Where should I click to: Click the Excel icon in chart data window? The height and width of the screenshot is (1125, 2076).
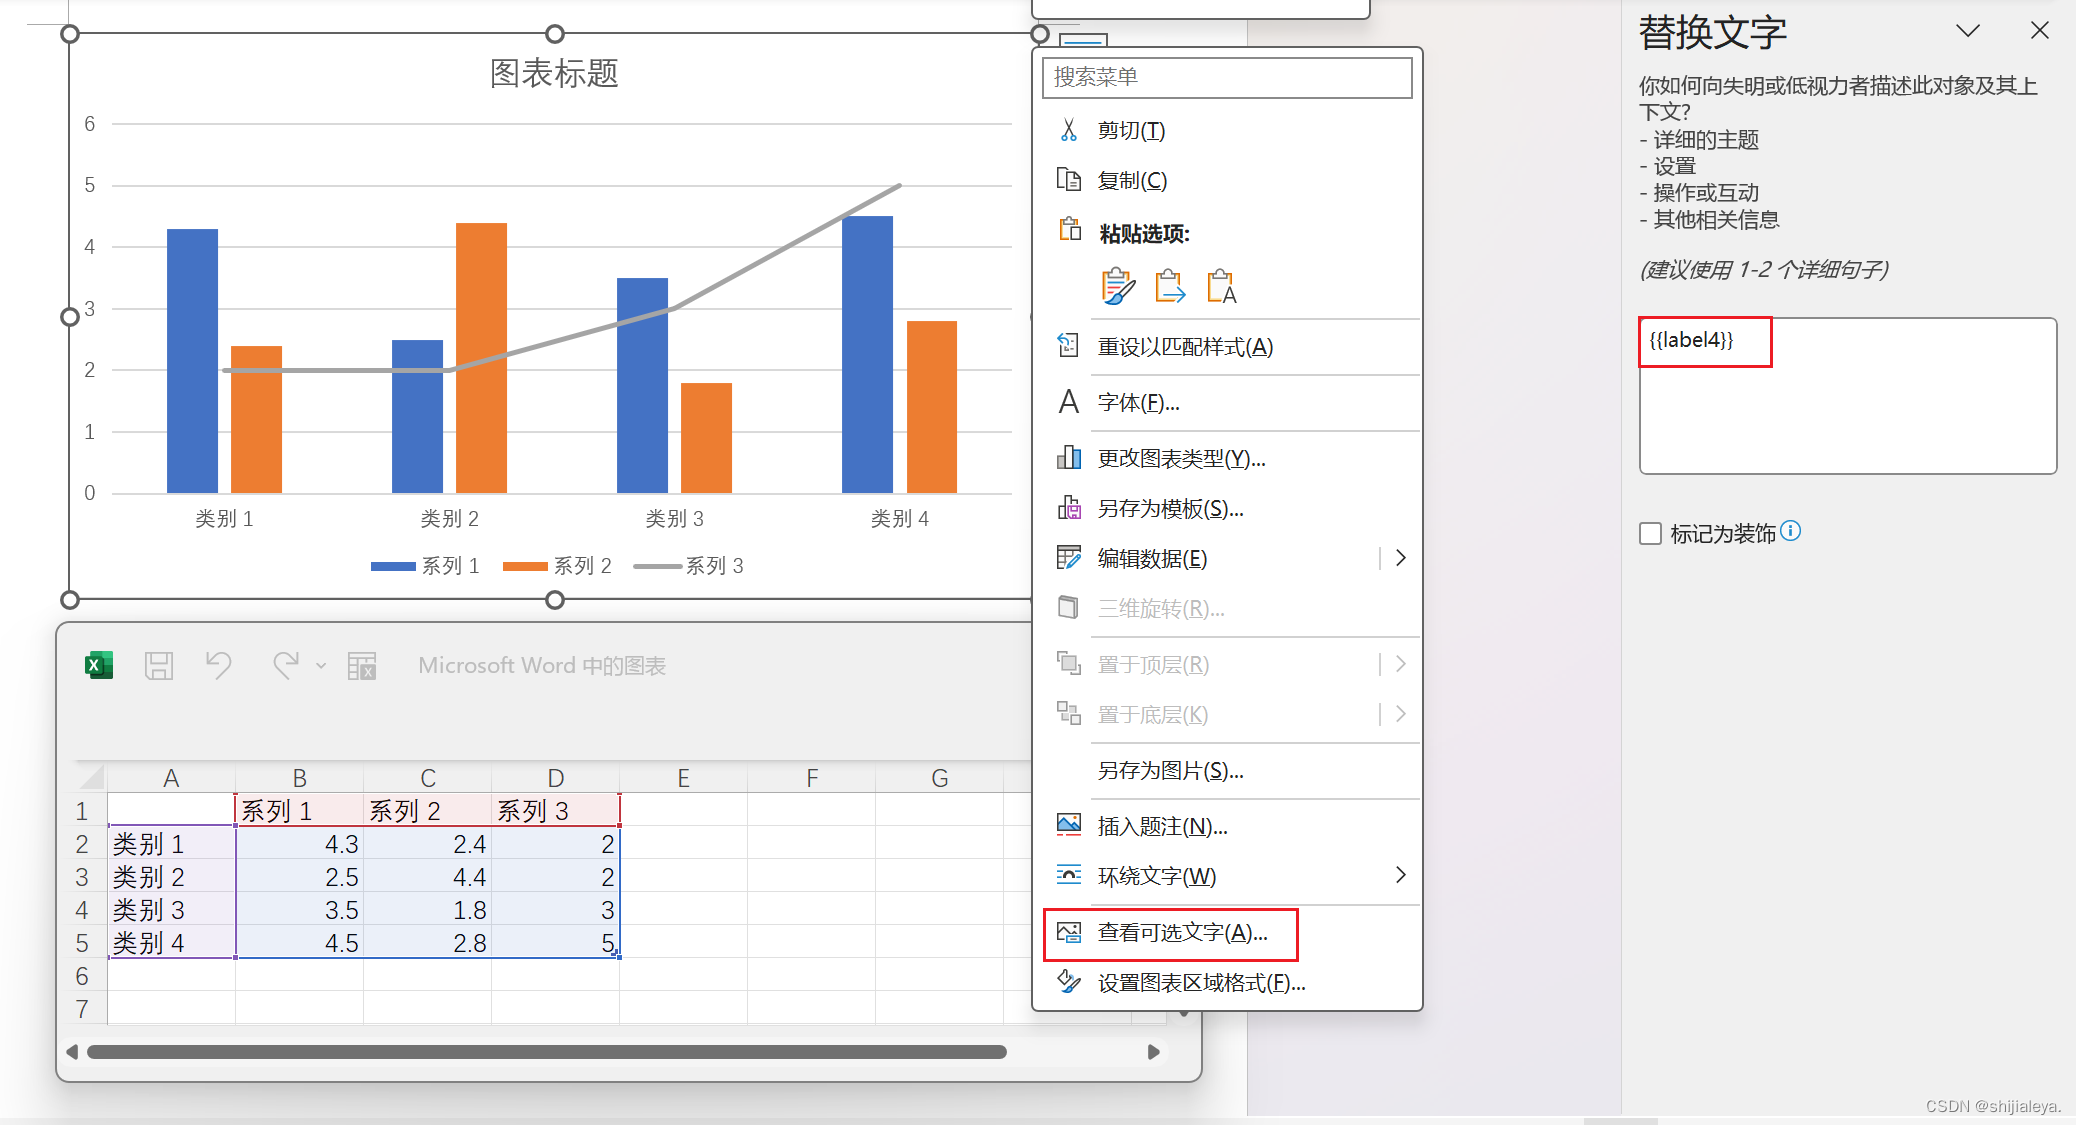tap(99, 665)
